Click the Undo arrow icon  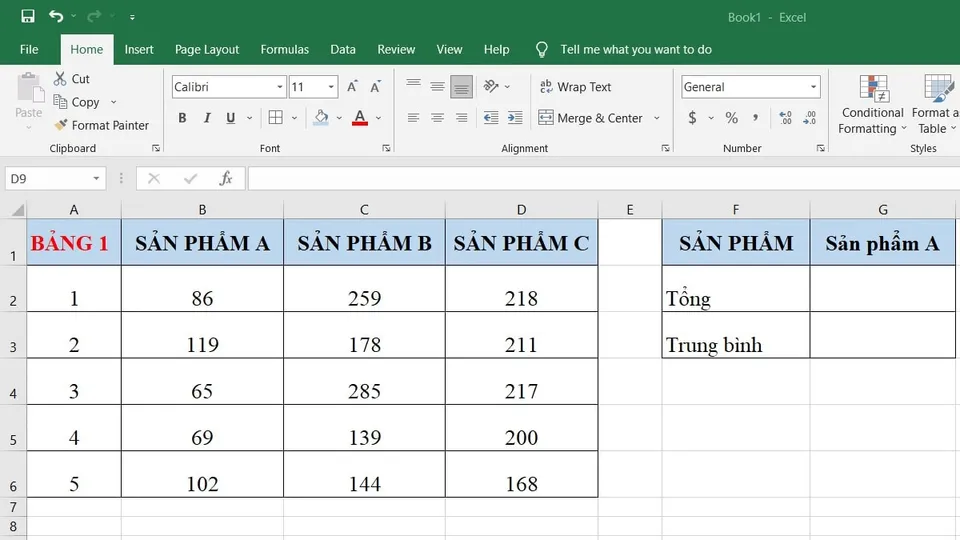pos(55,16)
